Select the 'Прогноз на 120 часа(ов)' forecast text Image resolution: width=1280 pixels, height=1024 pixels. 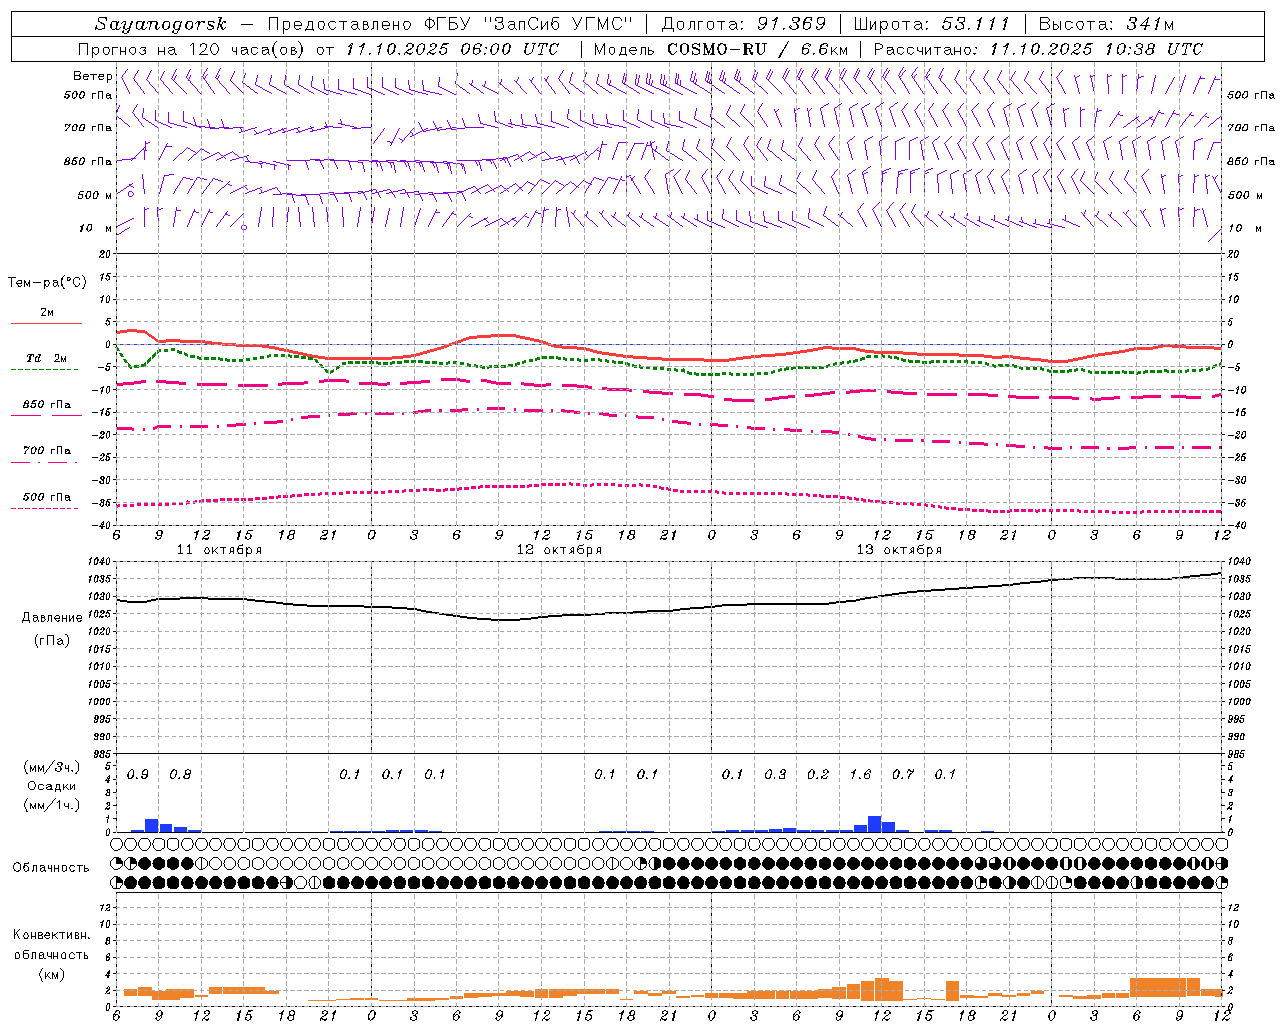(x=192, y=49)
